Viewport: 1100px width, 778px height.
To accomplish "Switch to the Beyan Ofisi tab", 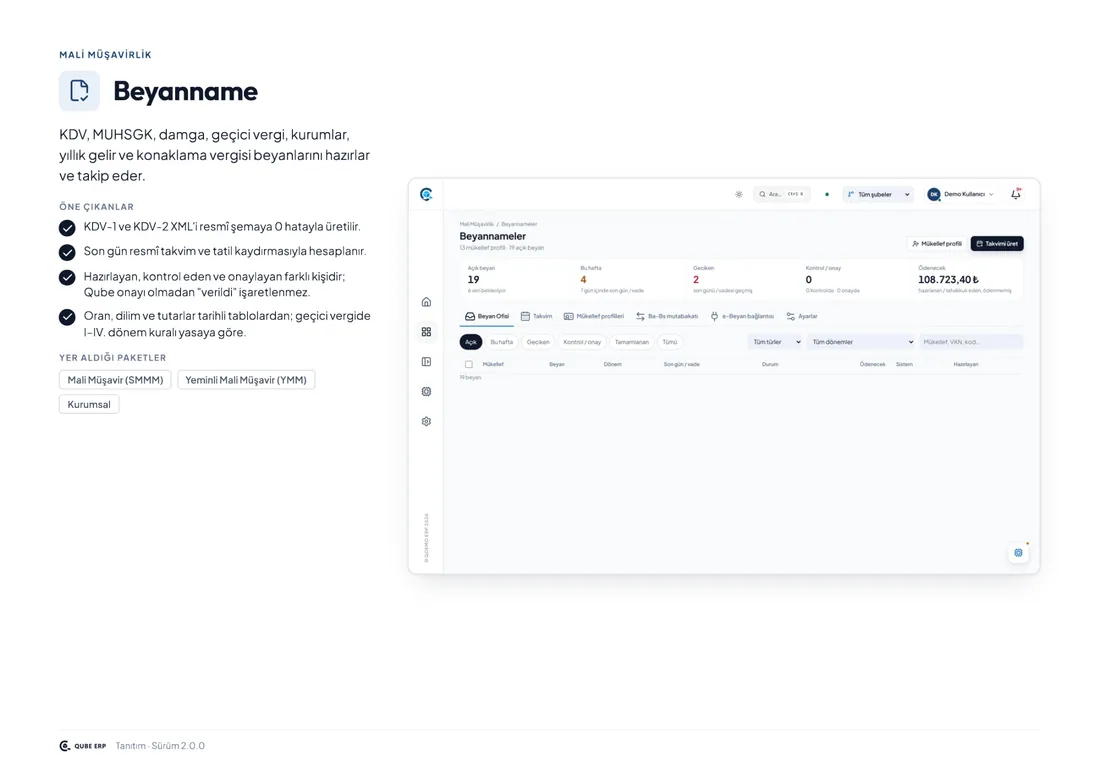I will tap(487, 316).
